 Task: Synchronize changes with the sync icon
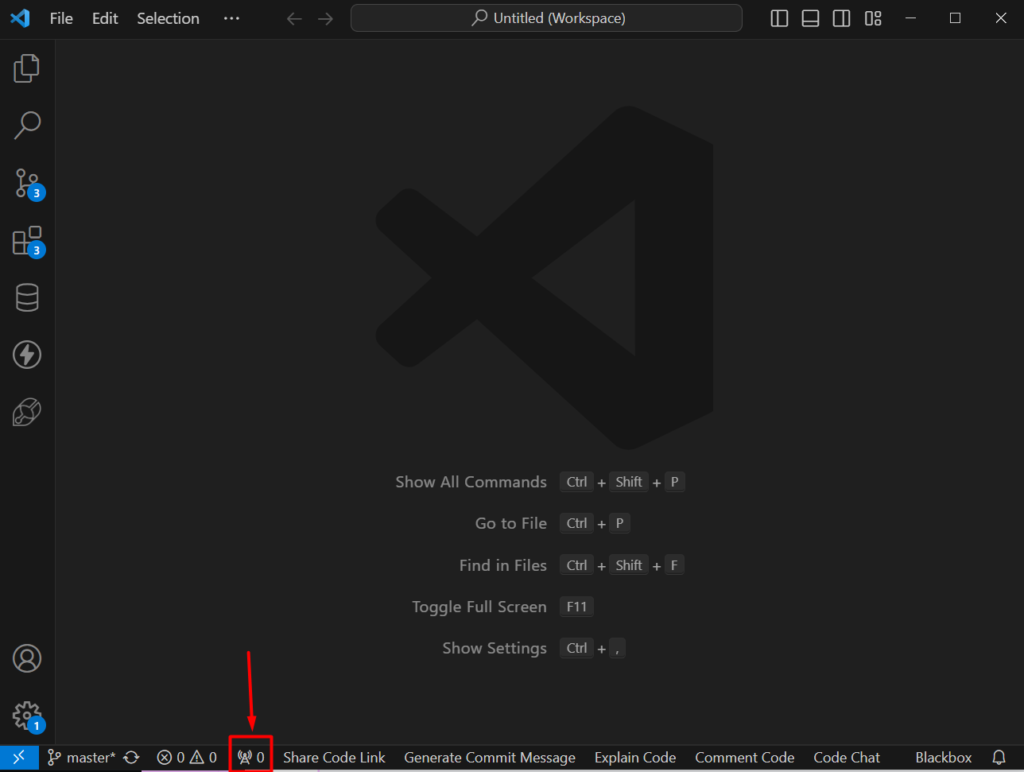tap(131, 758)
